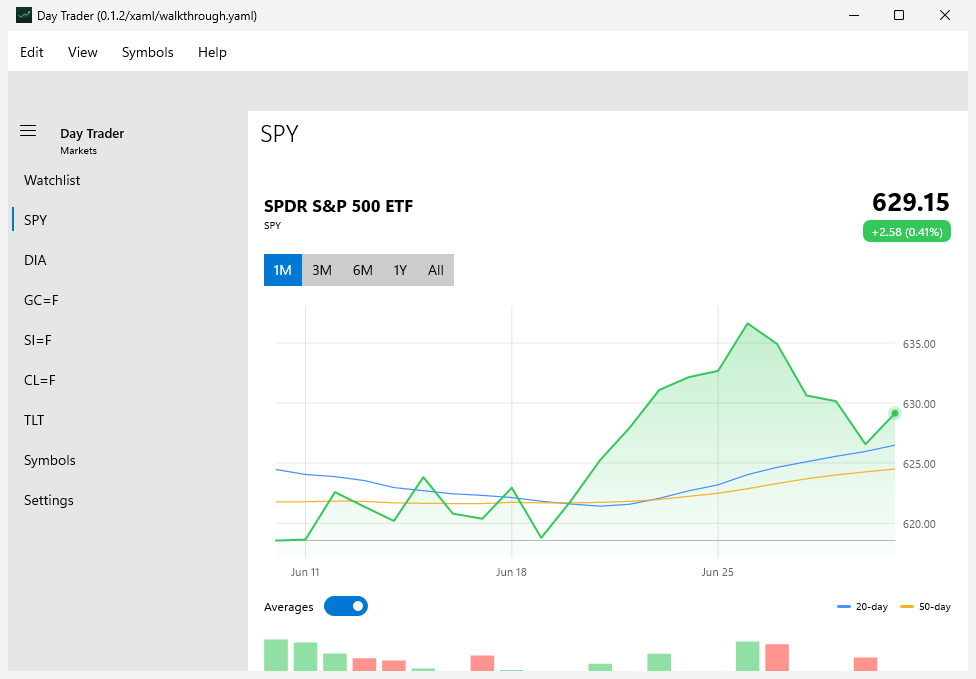The width and height of the screenshot is (976, 679).
Task: Open Settings in the sidebar
Action: [x=128, y=500]
